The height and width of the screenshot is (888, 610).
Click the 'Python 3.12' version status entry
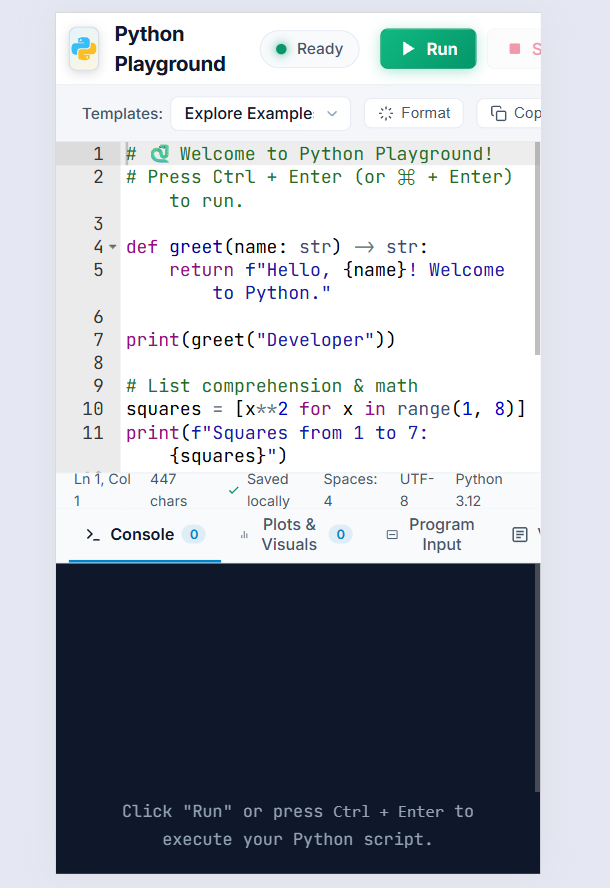click(479, 490)
